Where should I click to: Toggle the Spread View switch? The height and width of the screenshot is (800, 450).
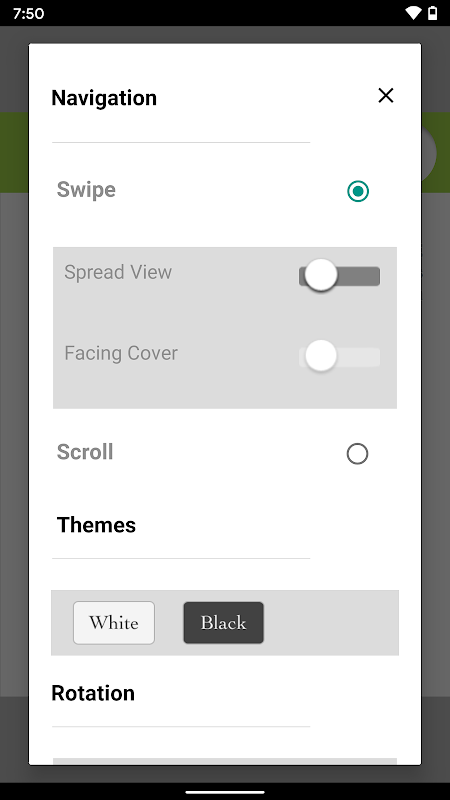tap(339, 276)
